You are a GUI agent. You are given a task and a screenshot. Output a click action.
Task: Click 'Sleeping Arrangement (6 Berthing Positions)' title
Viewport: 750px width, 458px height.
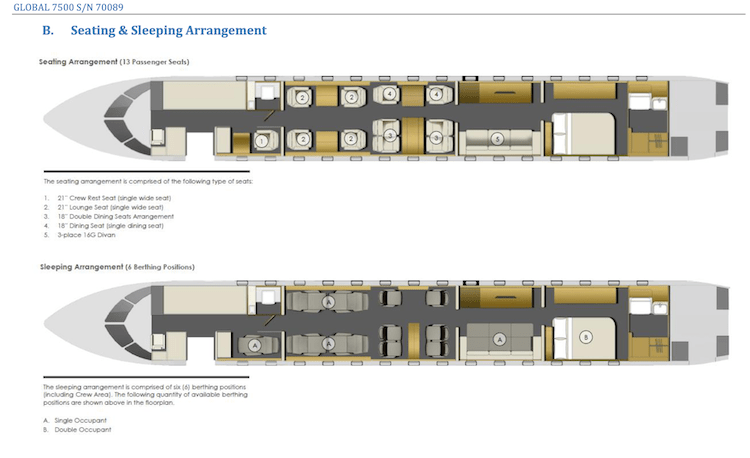pyautogui.click(x=116, y=268)
